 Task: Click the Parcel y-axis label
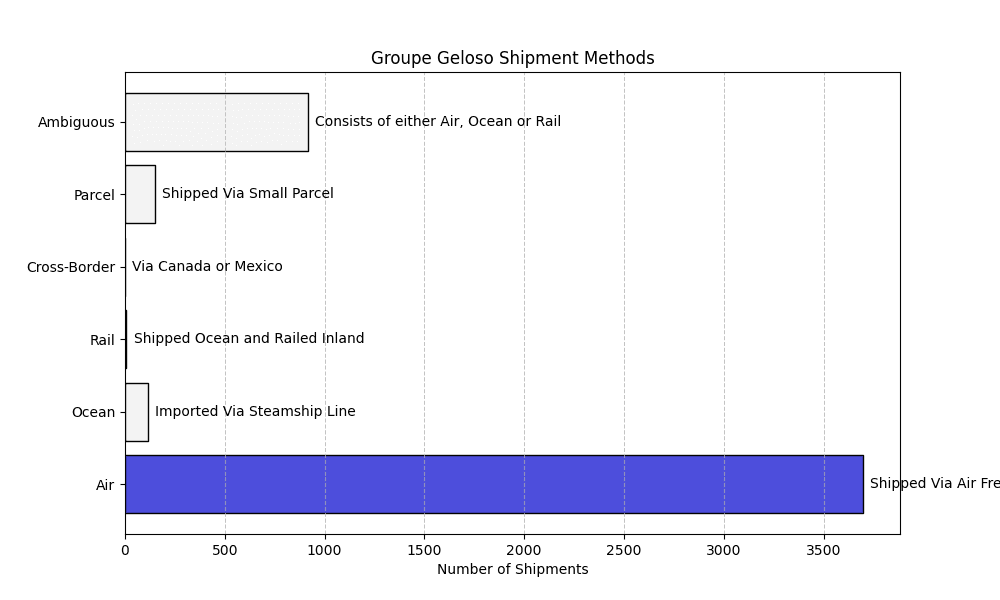(94, 195)
